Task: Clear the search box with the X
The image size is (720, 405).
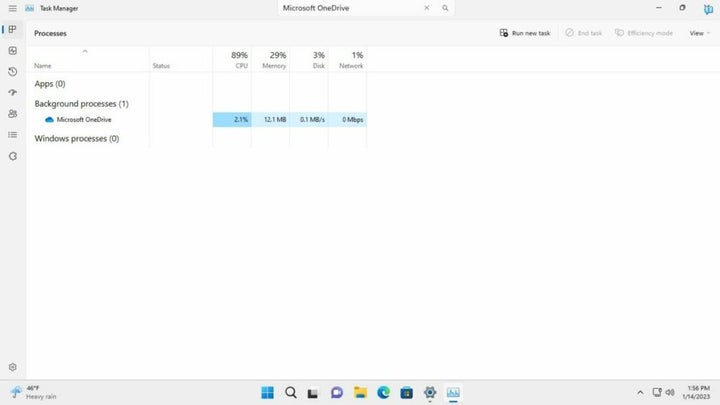Action: 427,8
